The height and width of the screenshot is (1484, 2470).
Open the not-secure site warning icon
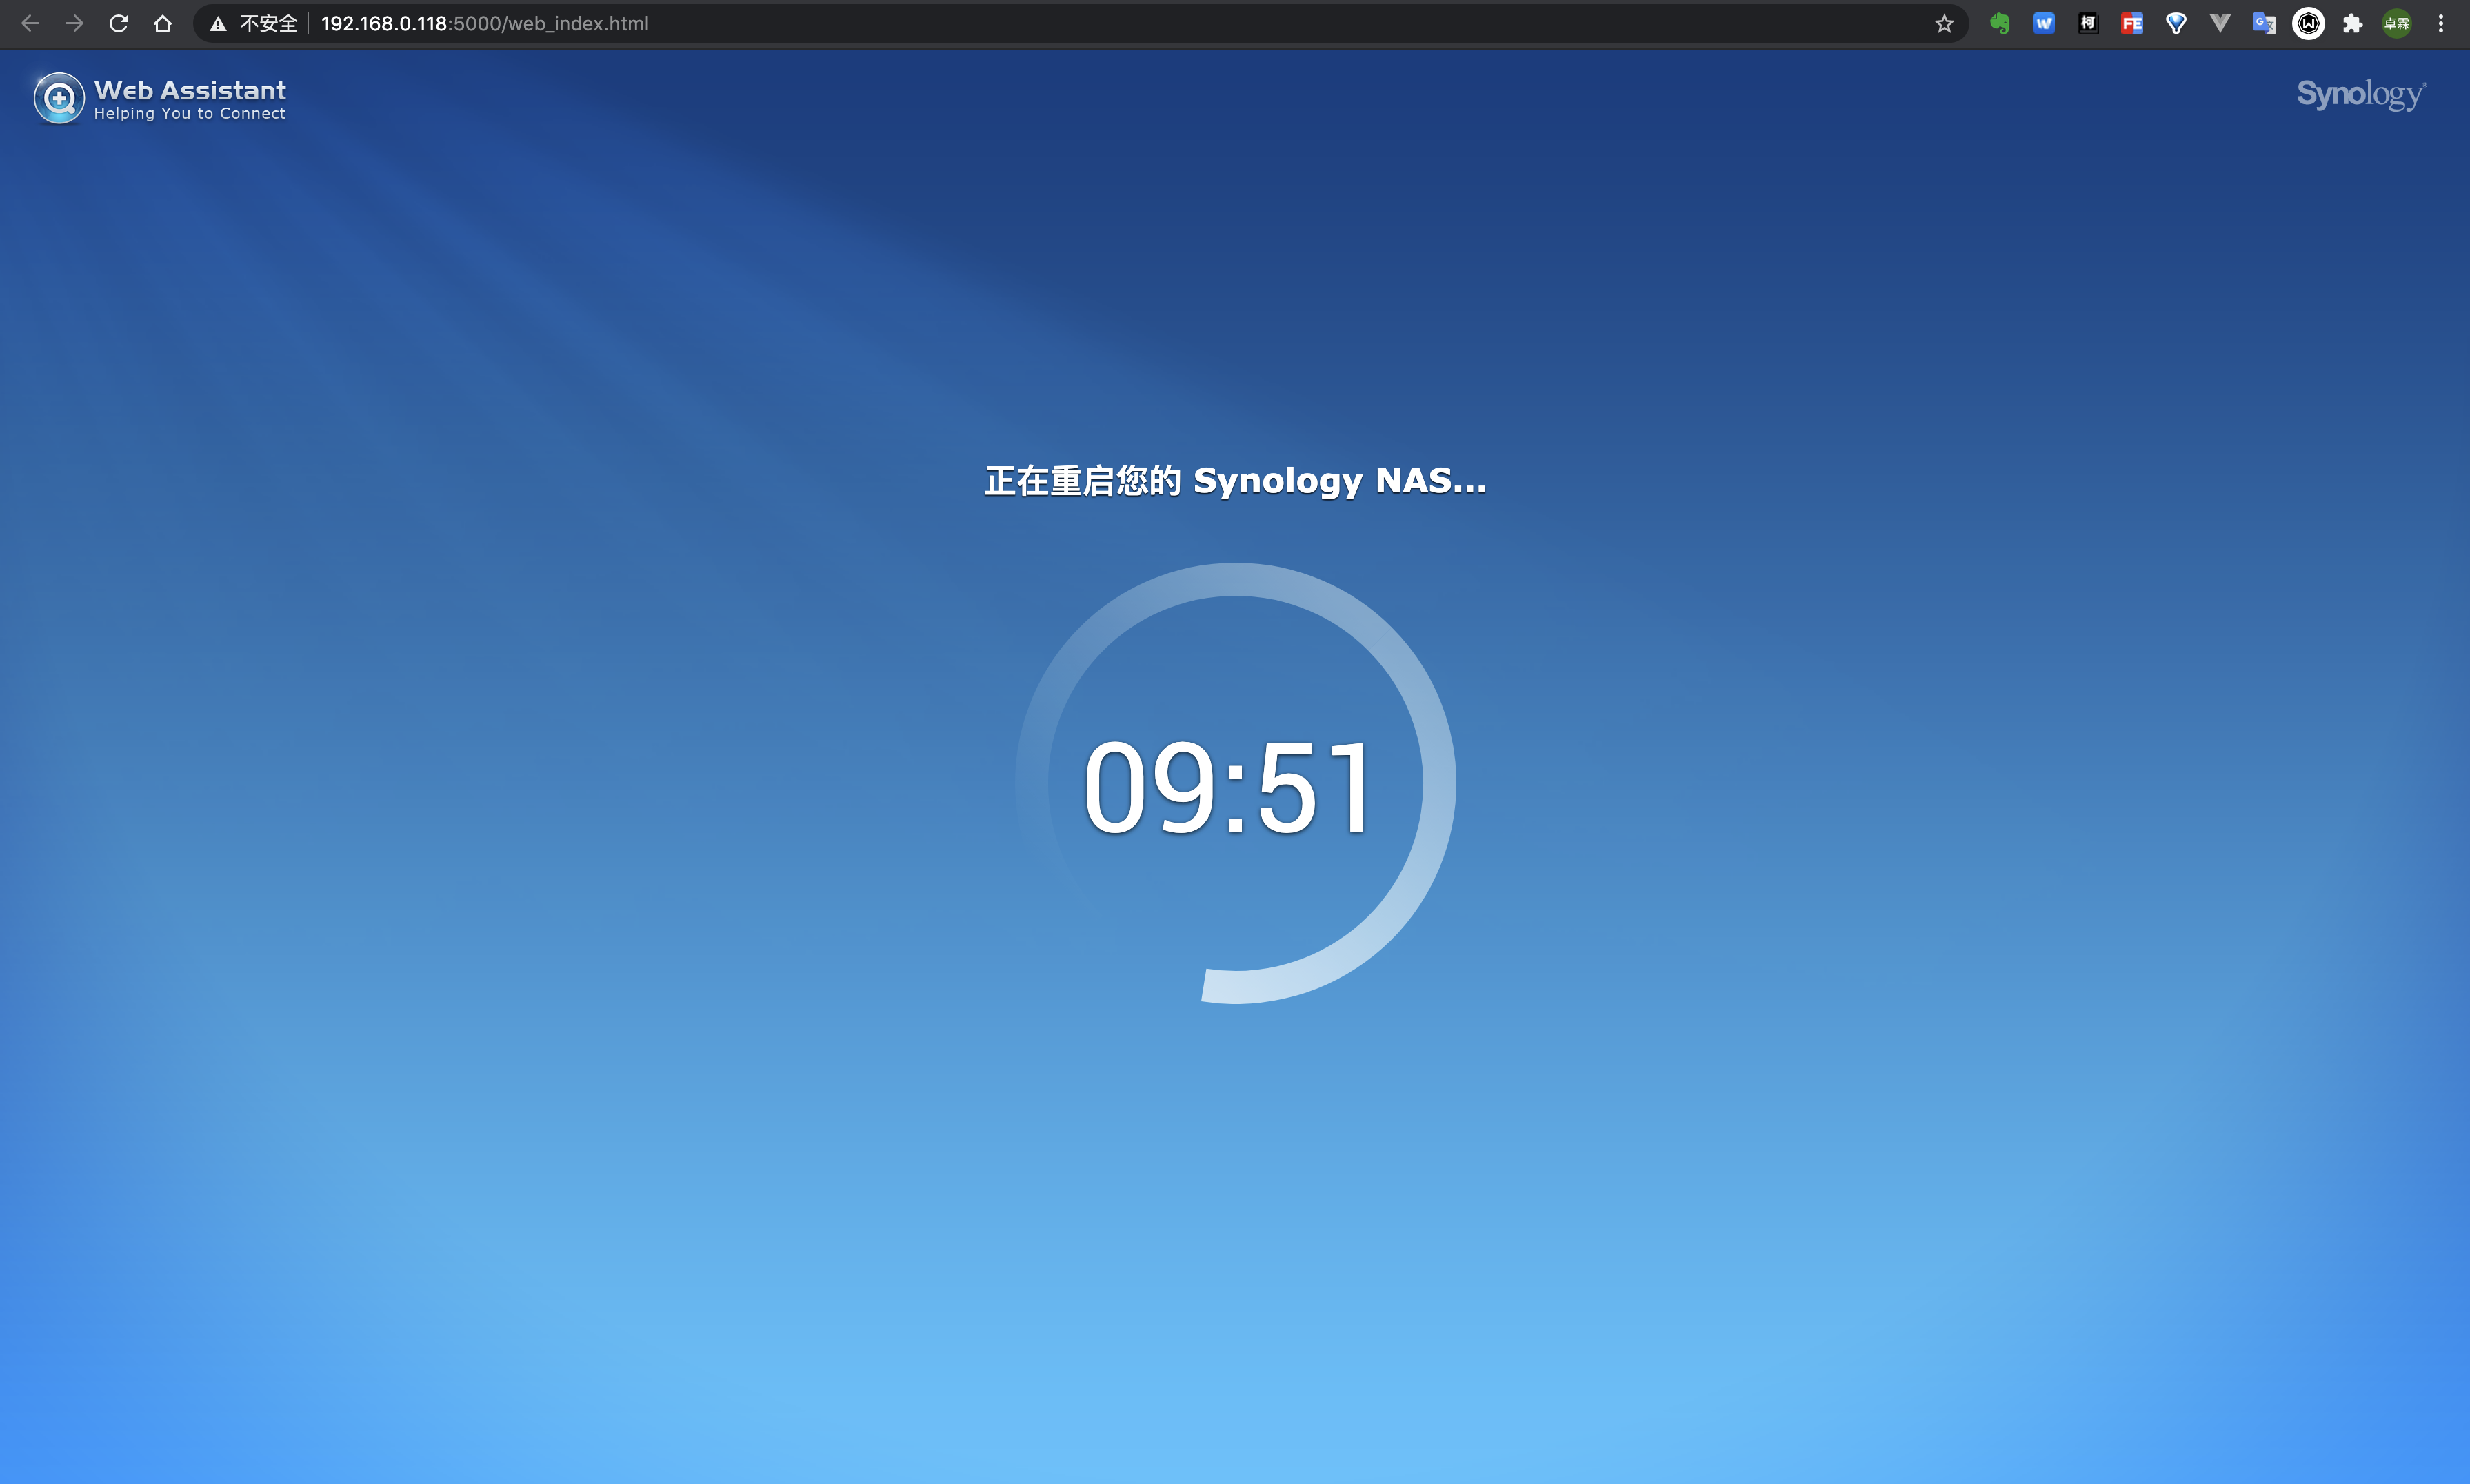218,23
